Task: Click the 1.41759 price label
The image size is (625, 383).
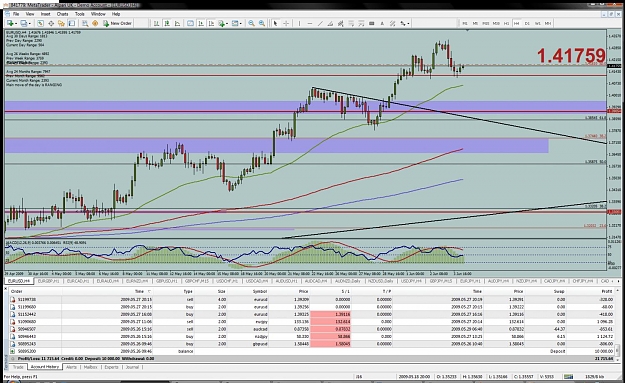Action: click(x=571, y=55)
